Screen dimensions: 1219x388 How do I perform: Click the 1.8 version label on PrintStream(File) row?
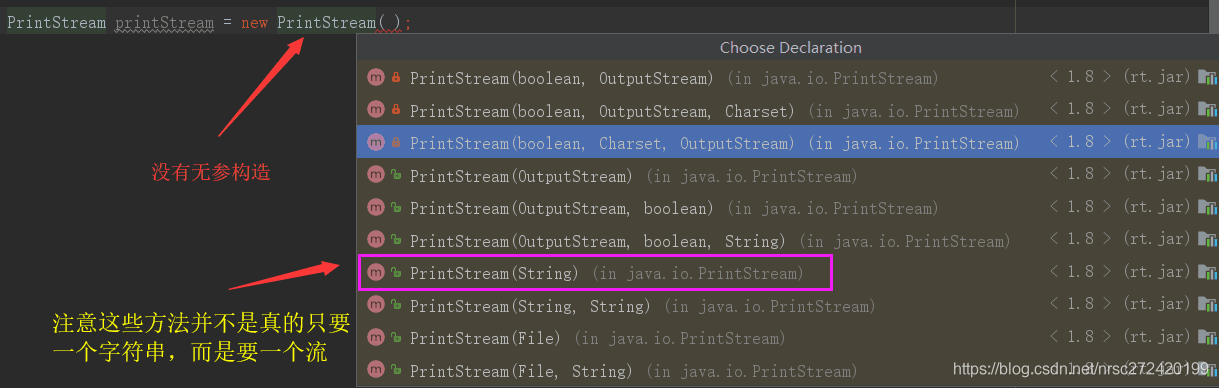1081,338
